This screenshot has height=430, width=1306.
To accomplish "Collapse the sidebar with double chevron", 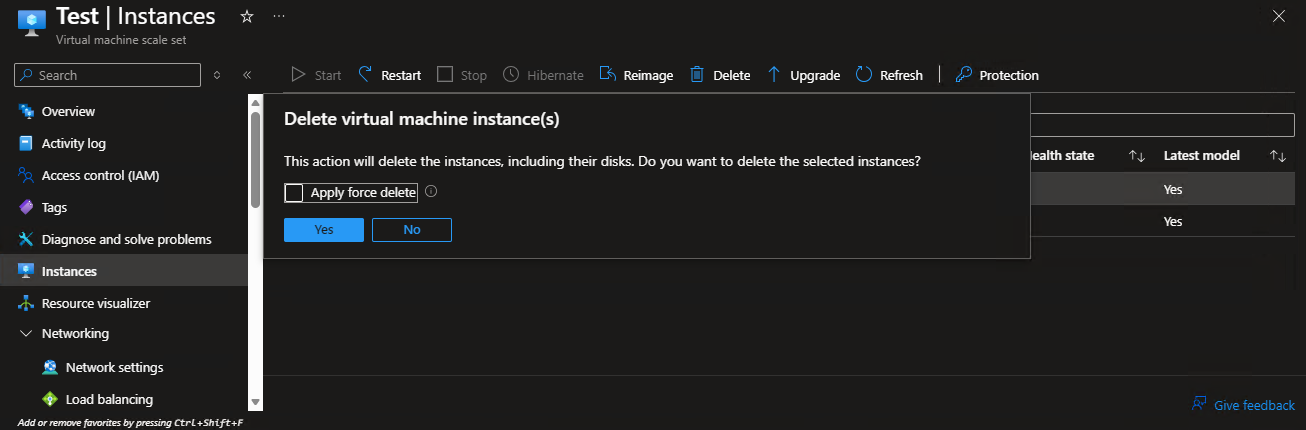I will pyautogui.click(x=247, y=75).
